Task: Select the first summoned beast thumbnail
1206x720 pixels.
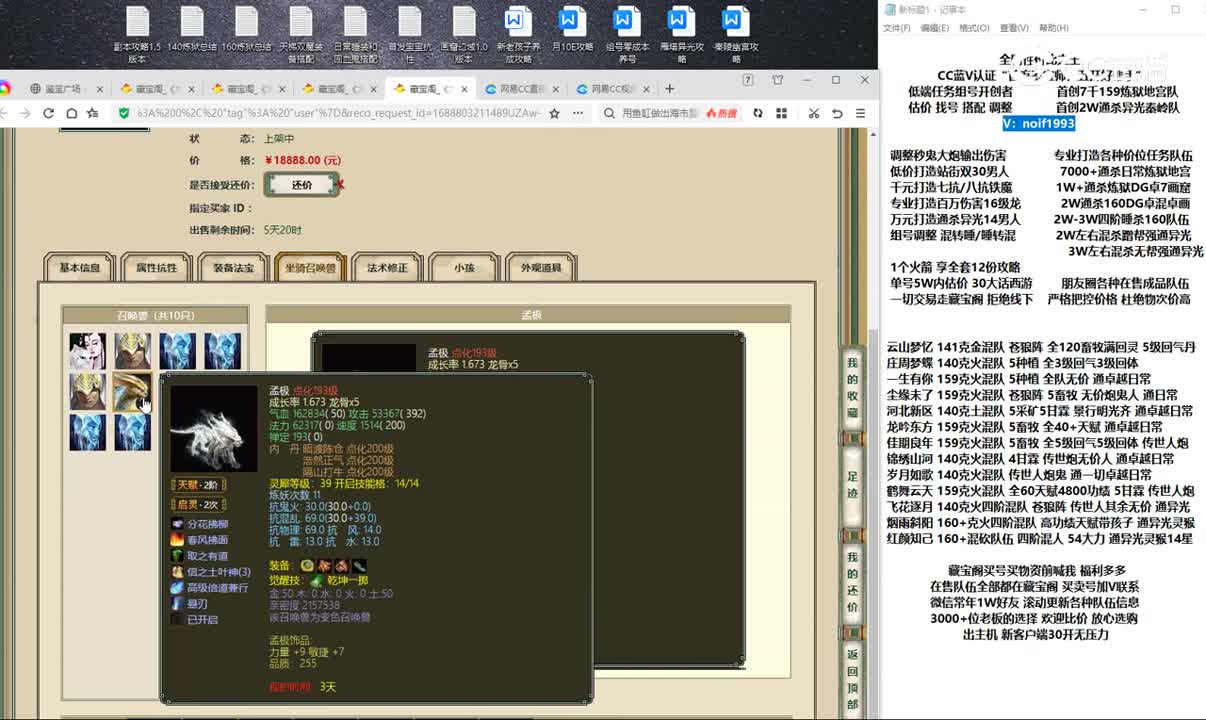Action: 88,351
